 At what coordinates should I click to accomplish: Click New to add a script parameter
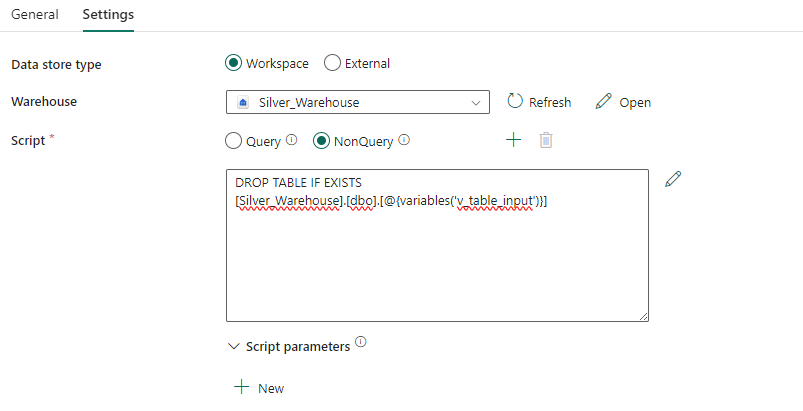click(x=259, y=388)
